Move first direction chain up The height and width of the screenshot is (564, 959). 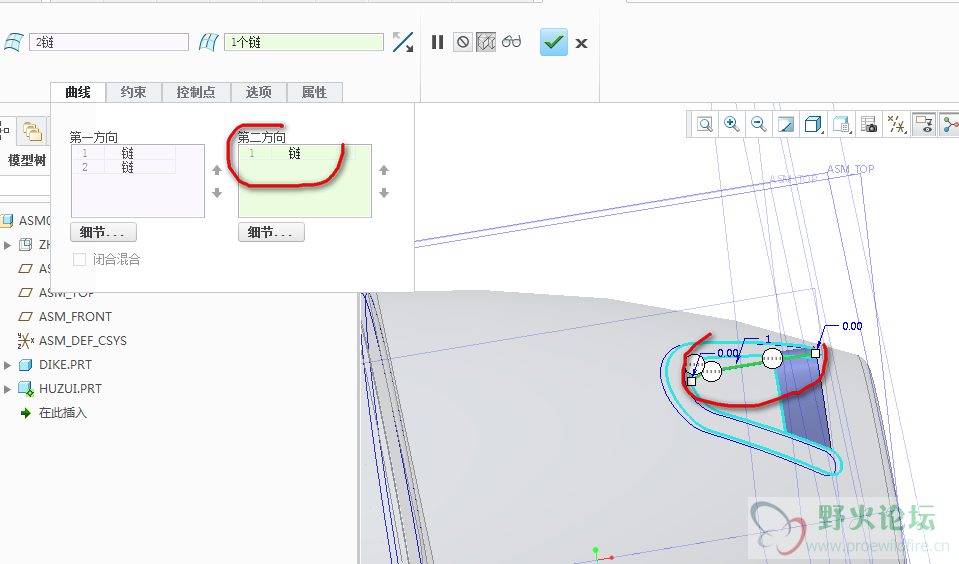(x=217, y=170)
